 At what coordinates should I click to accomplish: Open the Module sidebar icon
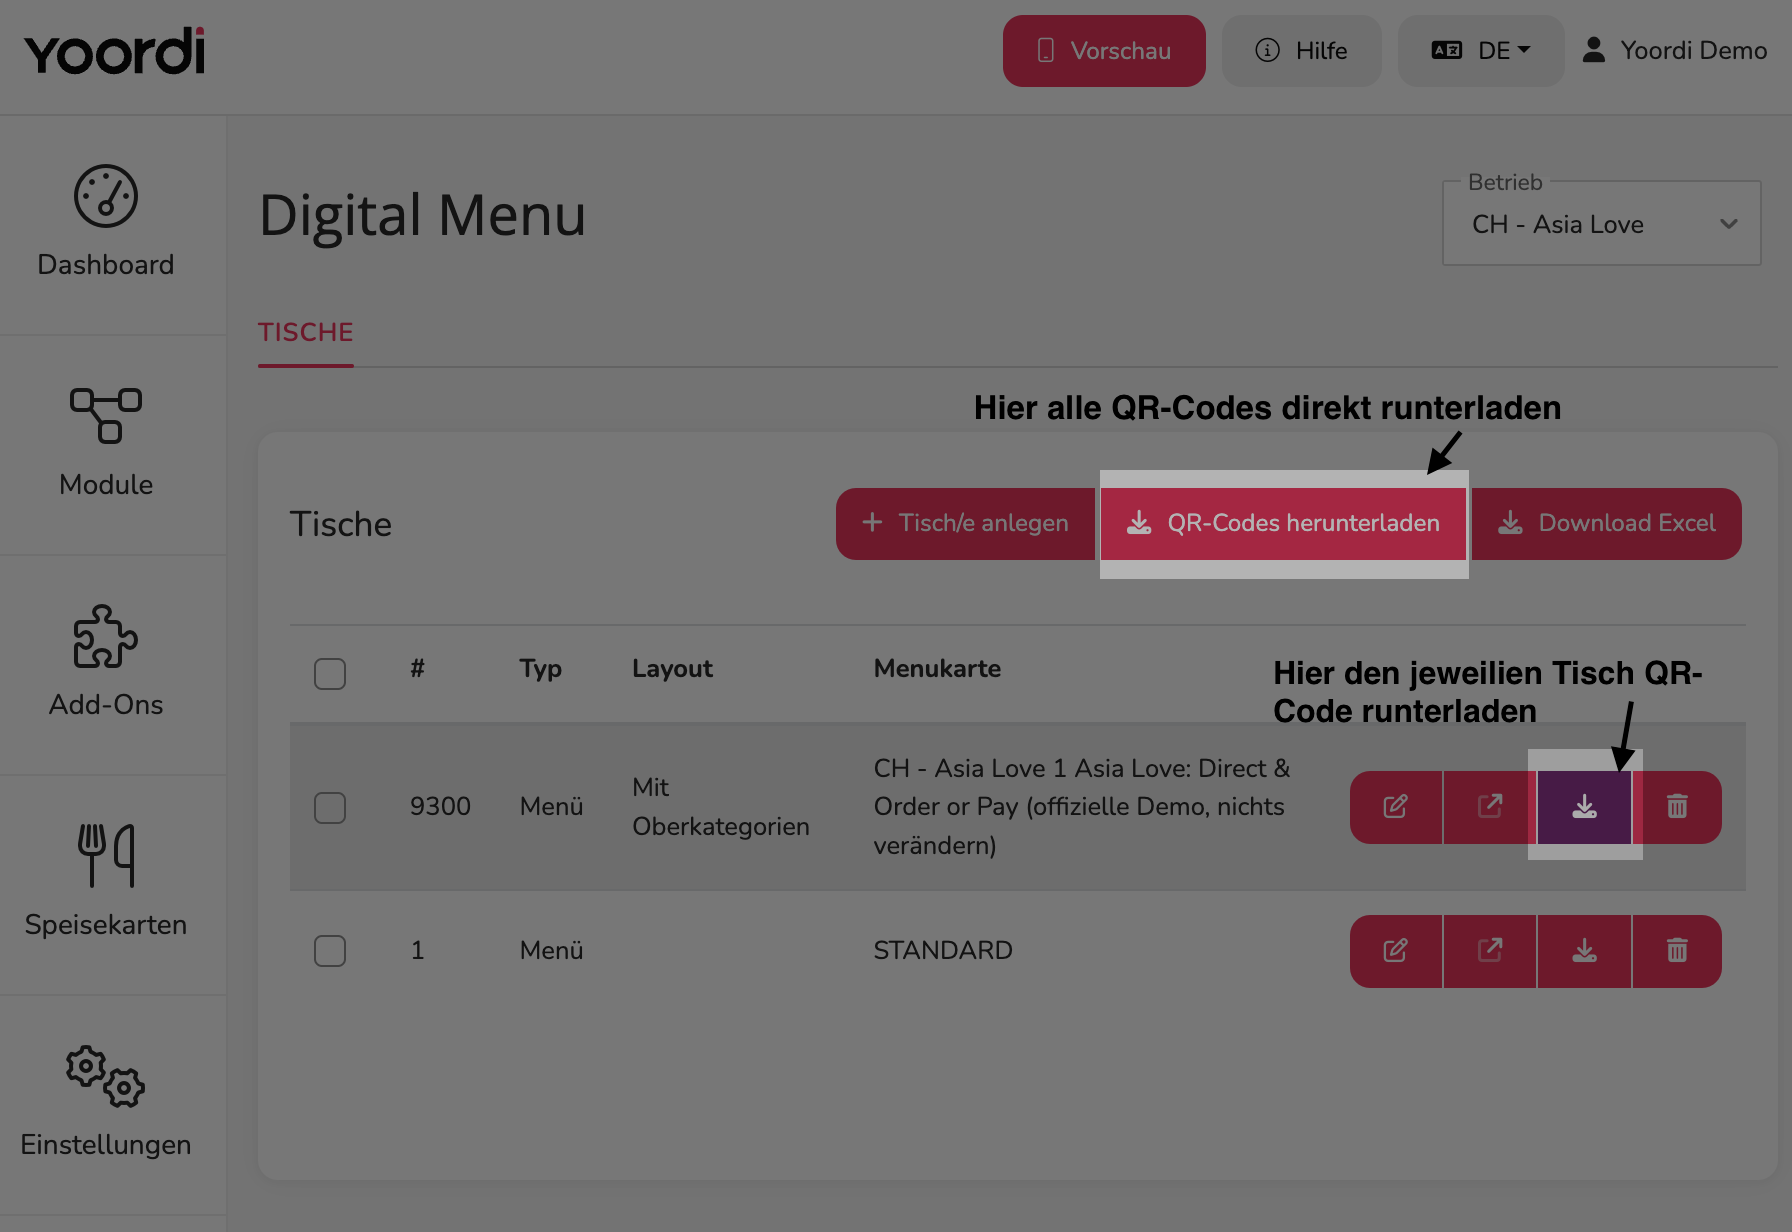pos(106,416)
